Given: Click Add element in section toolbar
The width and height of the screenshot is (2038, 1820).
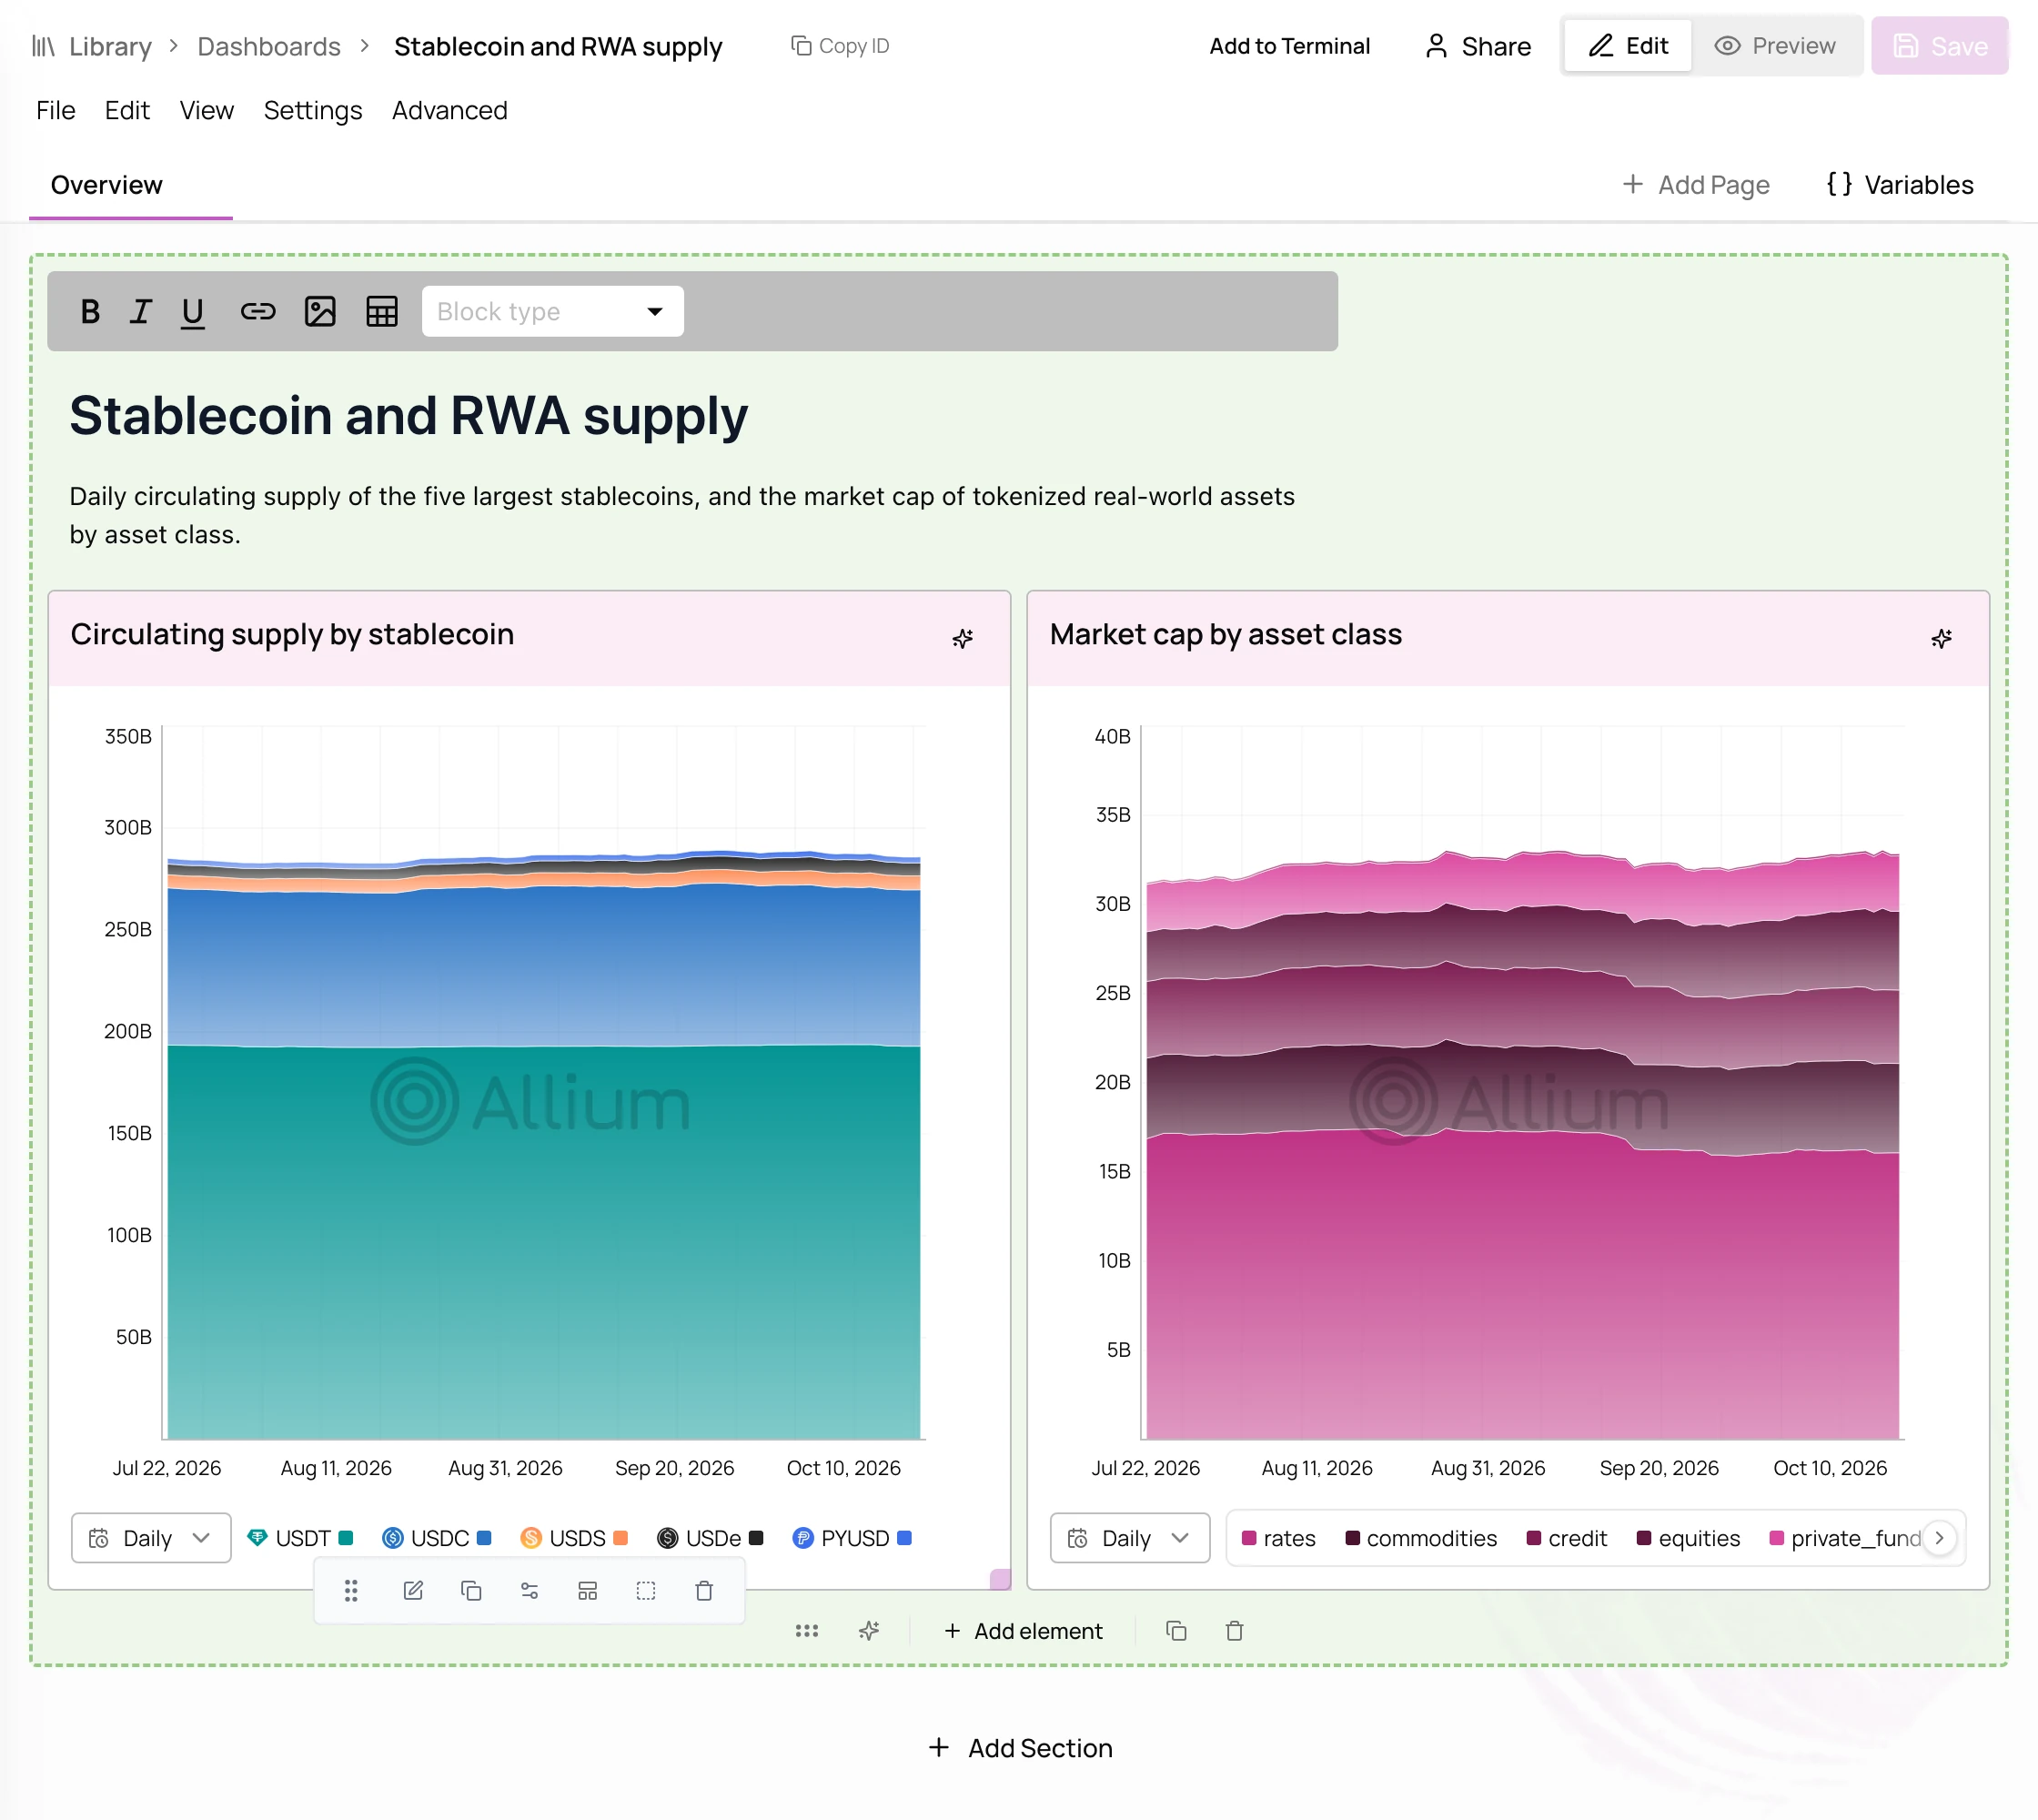Looking at the screenshot, I should click(1023, 1631).
